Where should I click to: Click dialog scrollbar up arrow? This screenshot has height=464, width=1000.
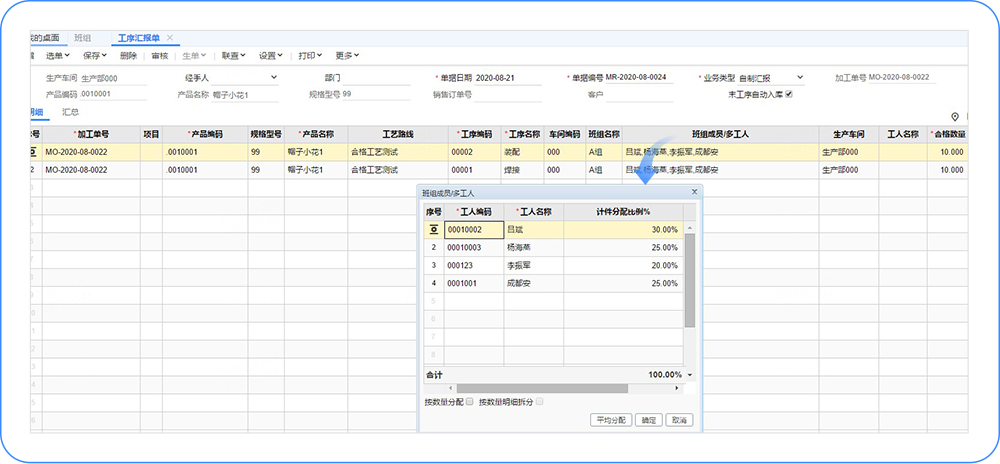point(689,228)
